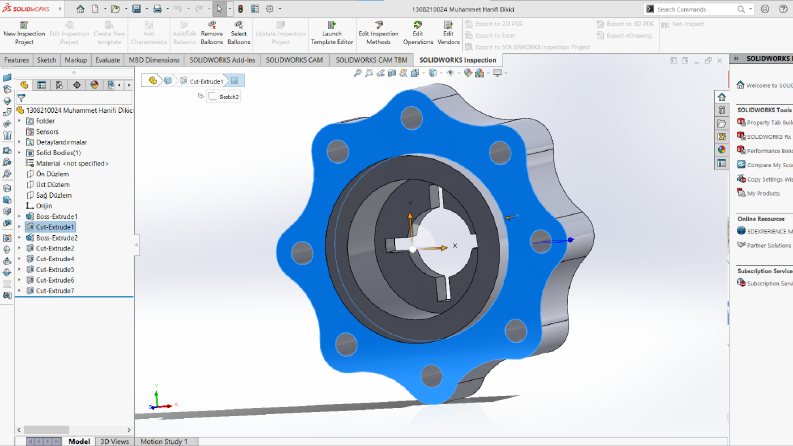Click the help question mark icon
Image resolution: width=793 pixels, height=446 pixels.
783,9
